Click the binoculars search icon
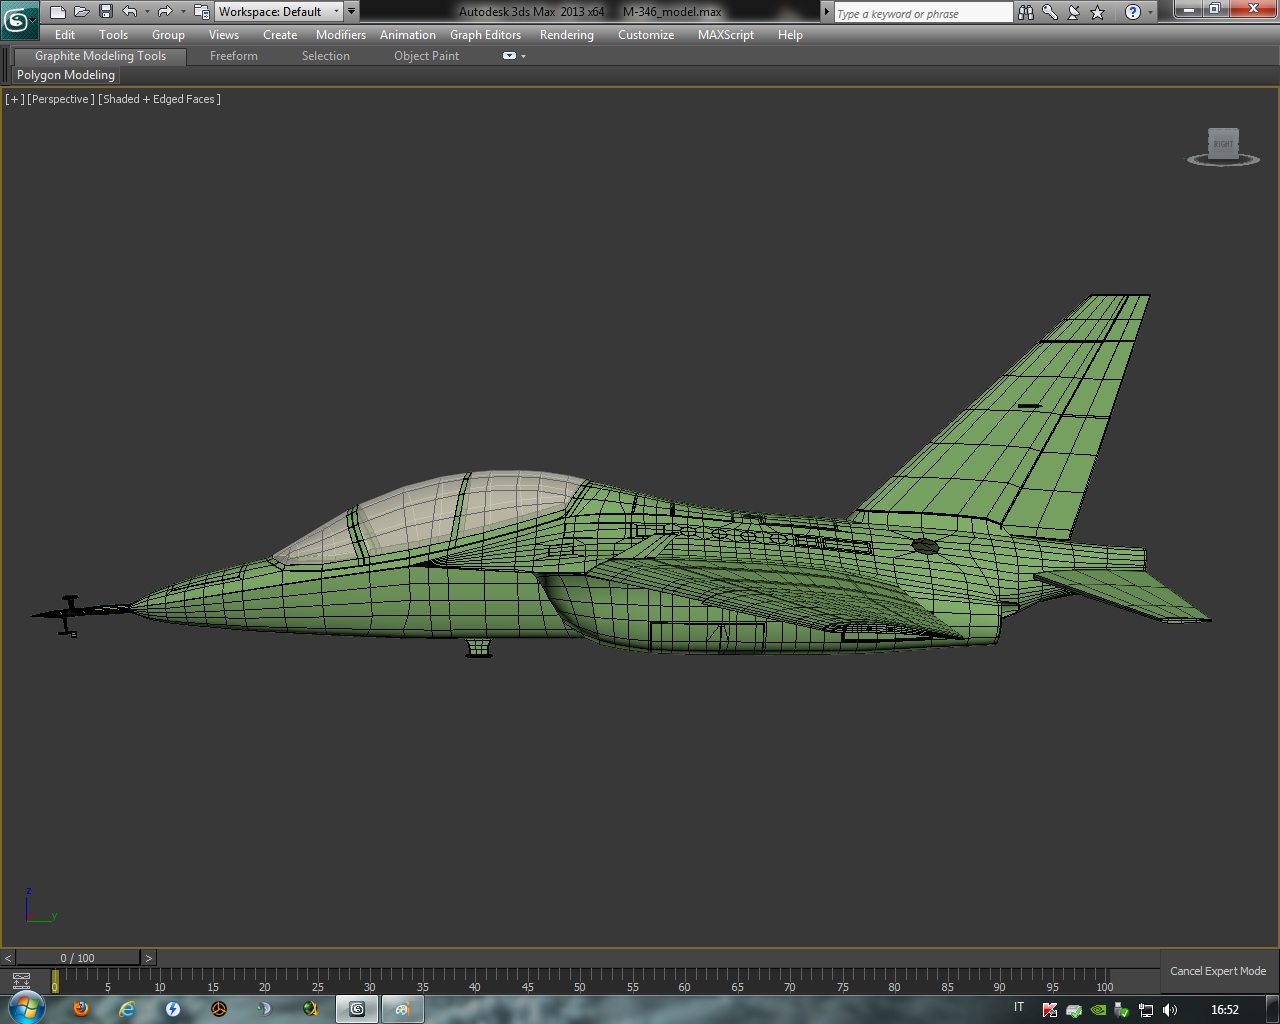 (x=1026, y=12)
